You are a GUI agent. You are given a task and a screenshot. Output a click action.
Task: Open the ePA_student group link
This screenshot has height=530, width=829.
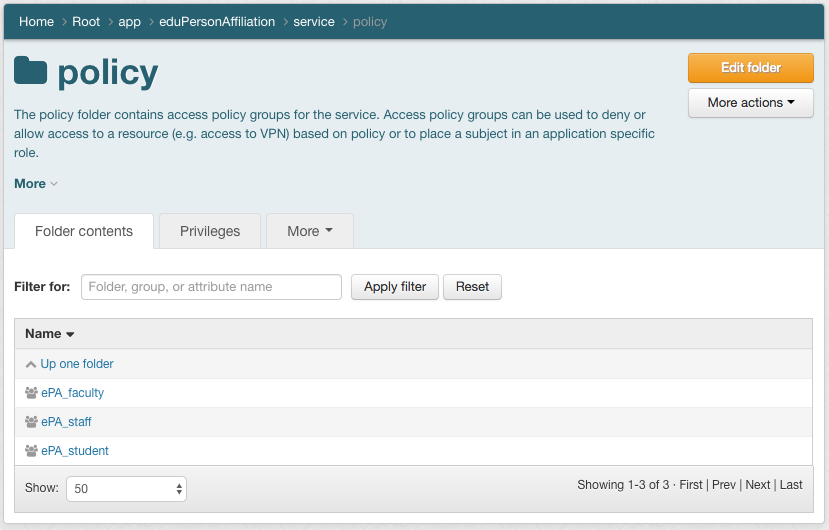click(75, 451)
